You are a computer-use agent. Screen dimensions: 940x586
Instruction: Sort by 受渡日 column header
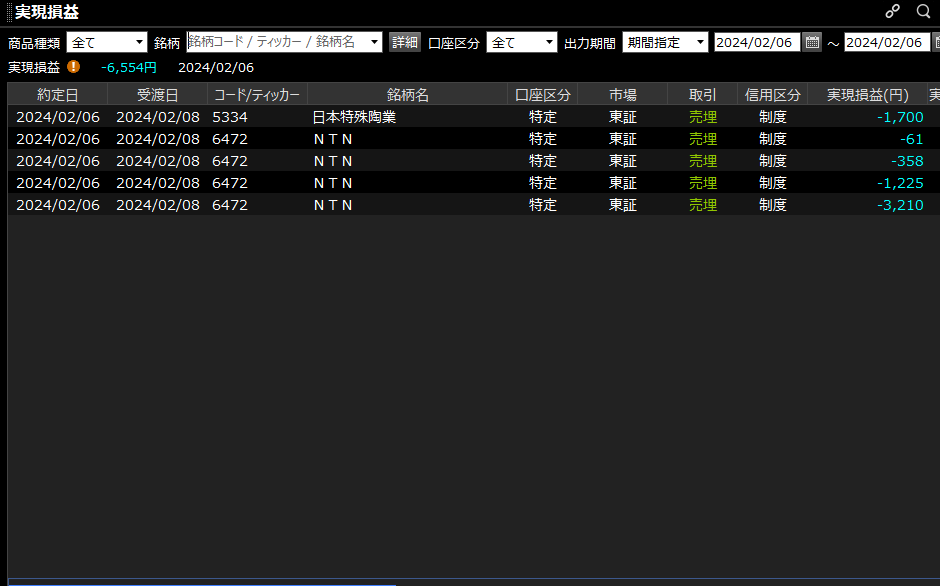(158, 95)
